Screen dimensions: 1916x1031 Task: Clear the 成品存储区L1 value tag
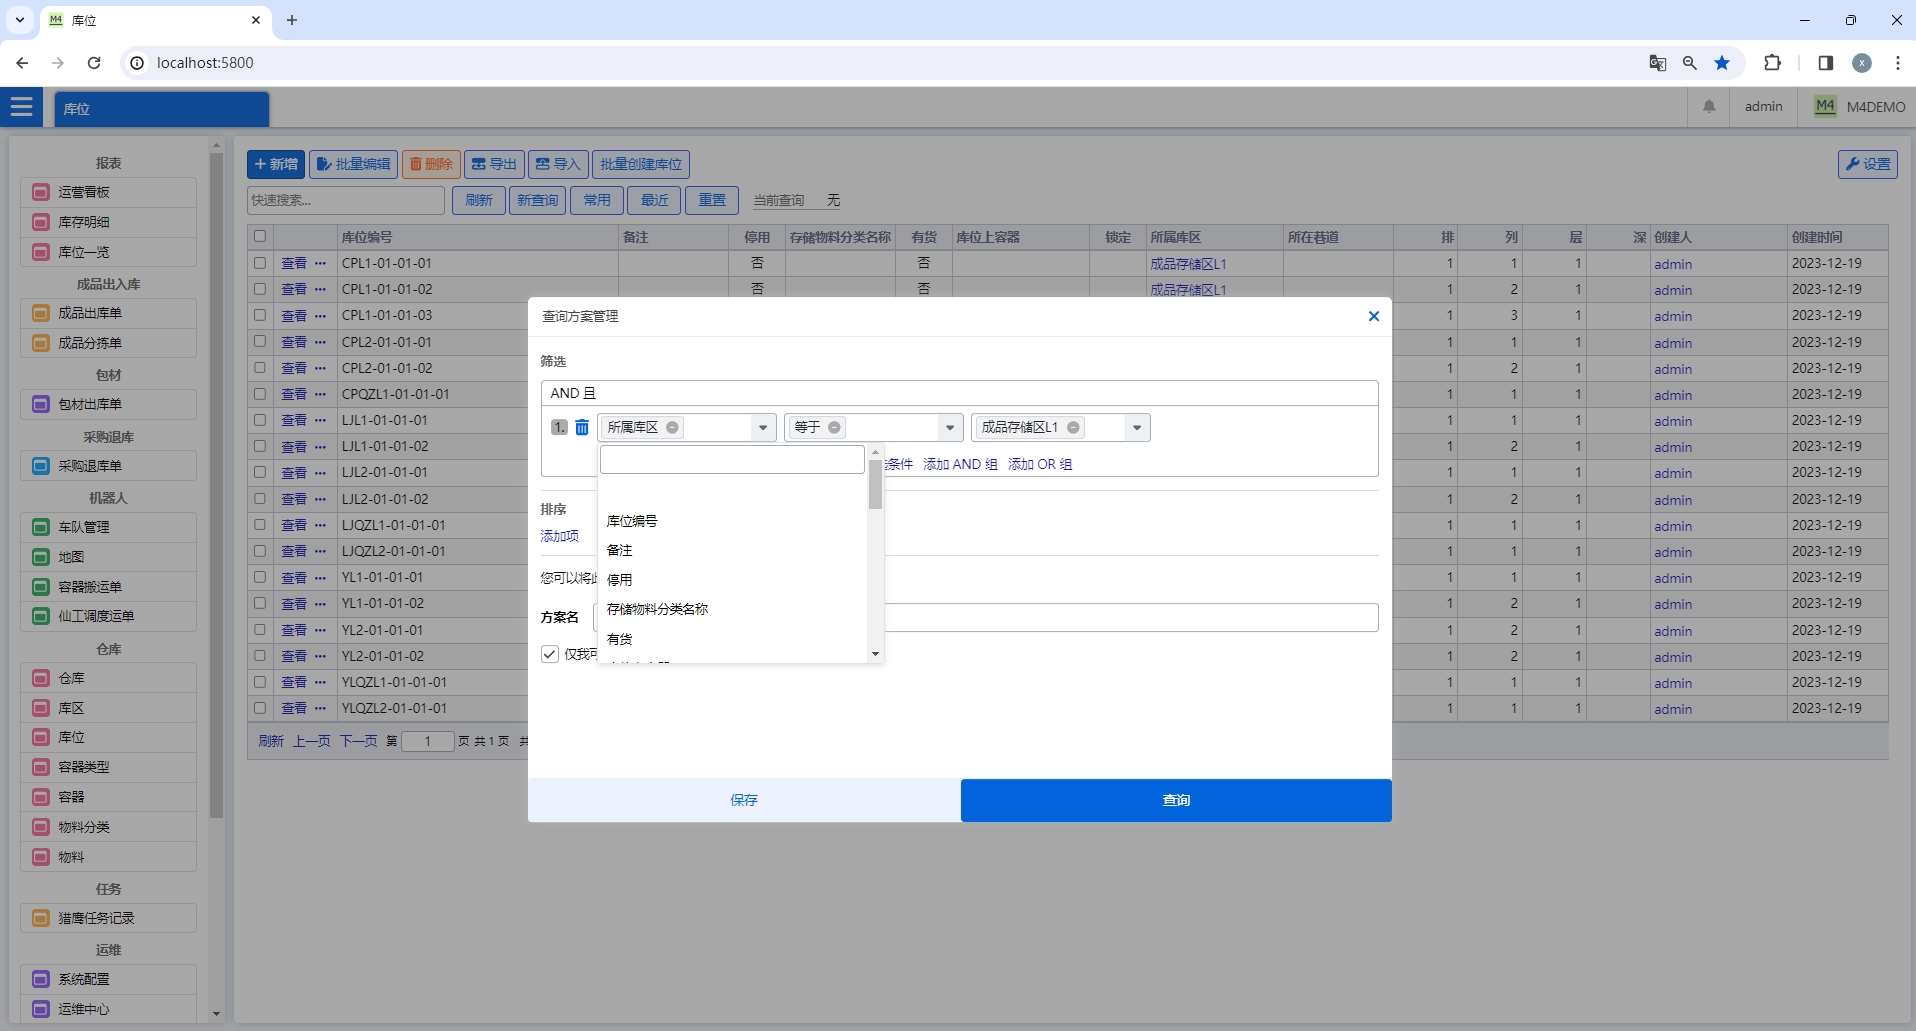pyautogui.click(x=1073, y=428)
